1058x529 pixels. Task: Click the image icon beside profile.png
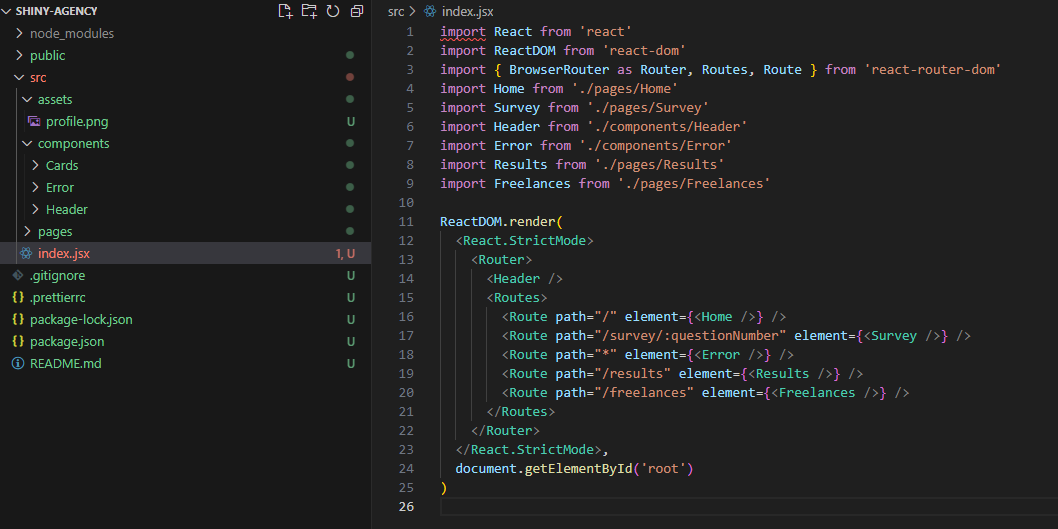(34, 121)
